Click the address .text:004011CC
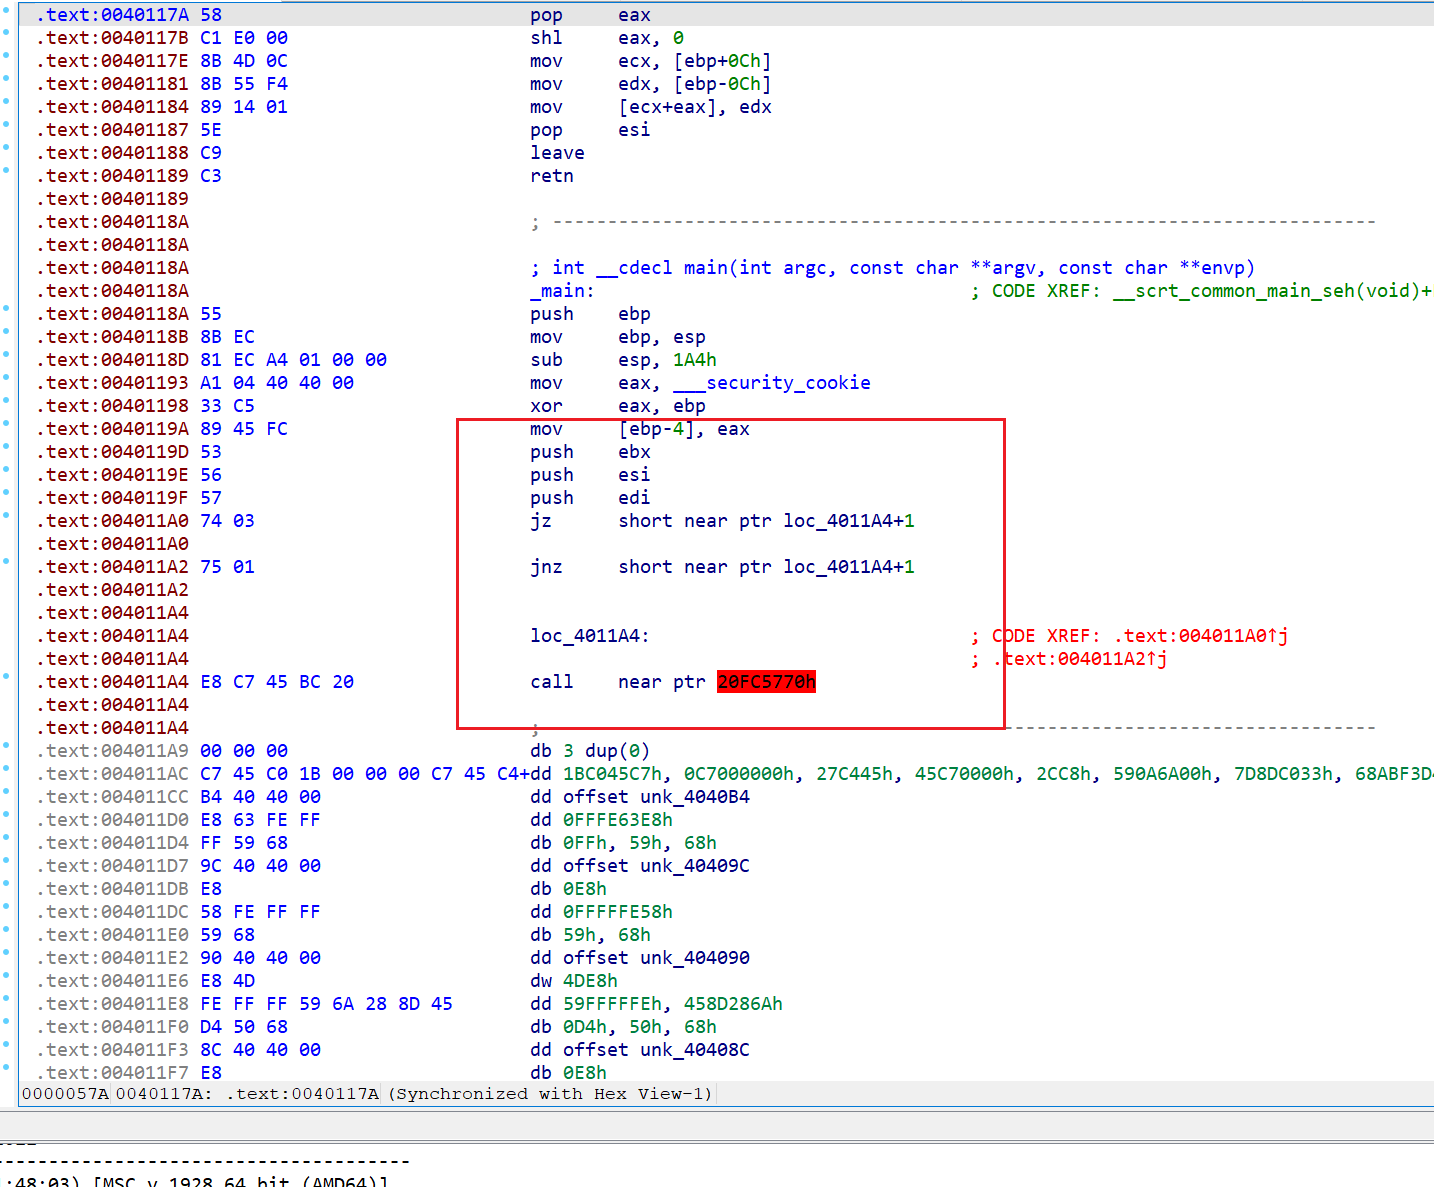The height and width of the screenshot is (1187, 1434). (112, 797)
